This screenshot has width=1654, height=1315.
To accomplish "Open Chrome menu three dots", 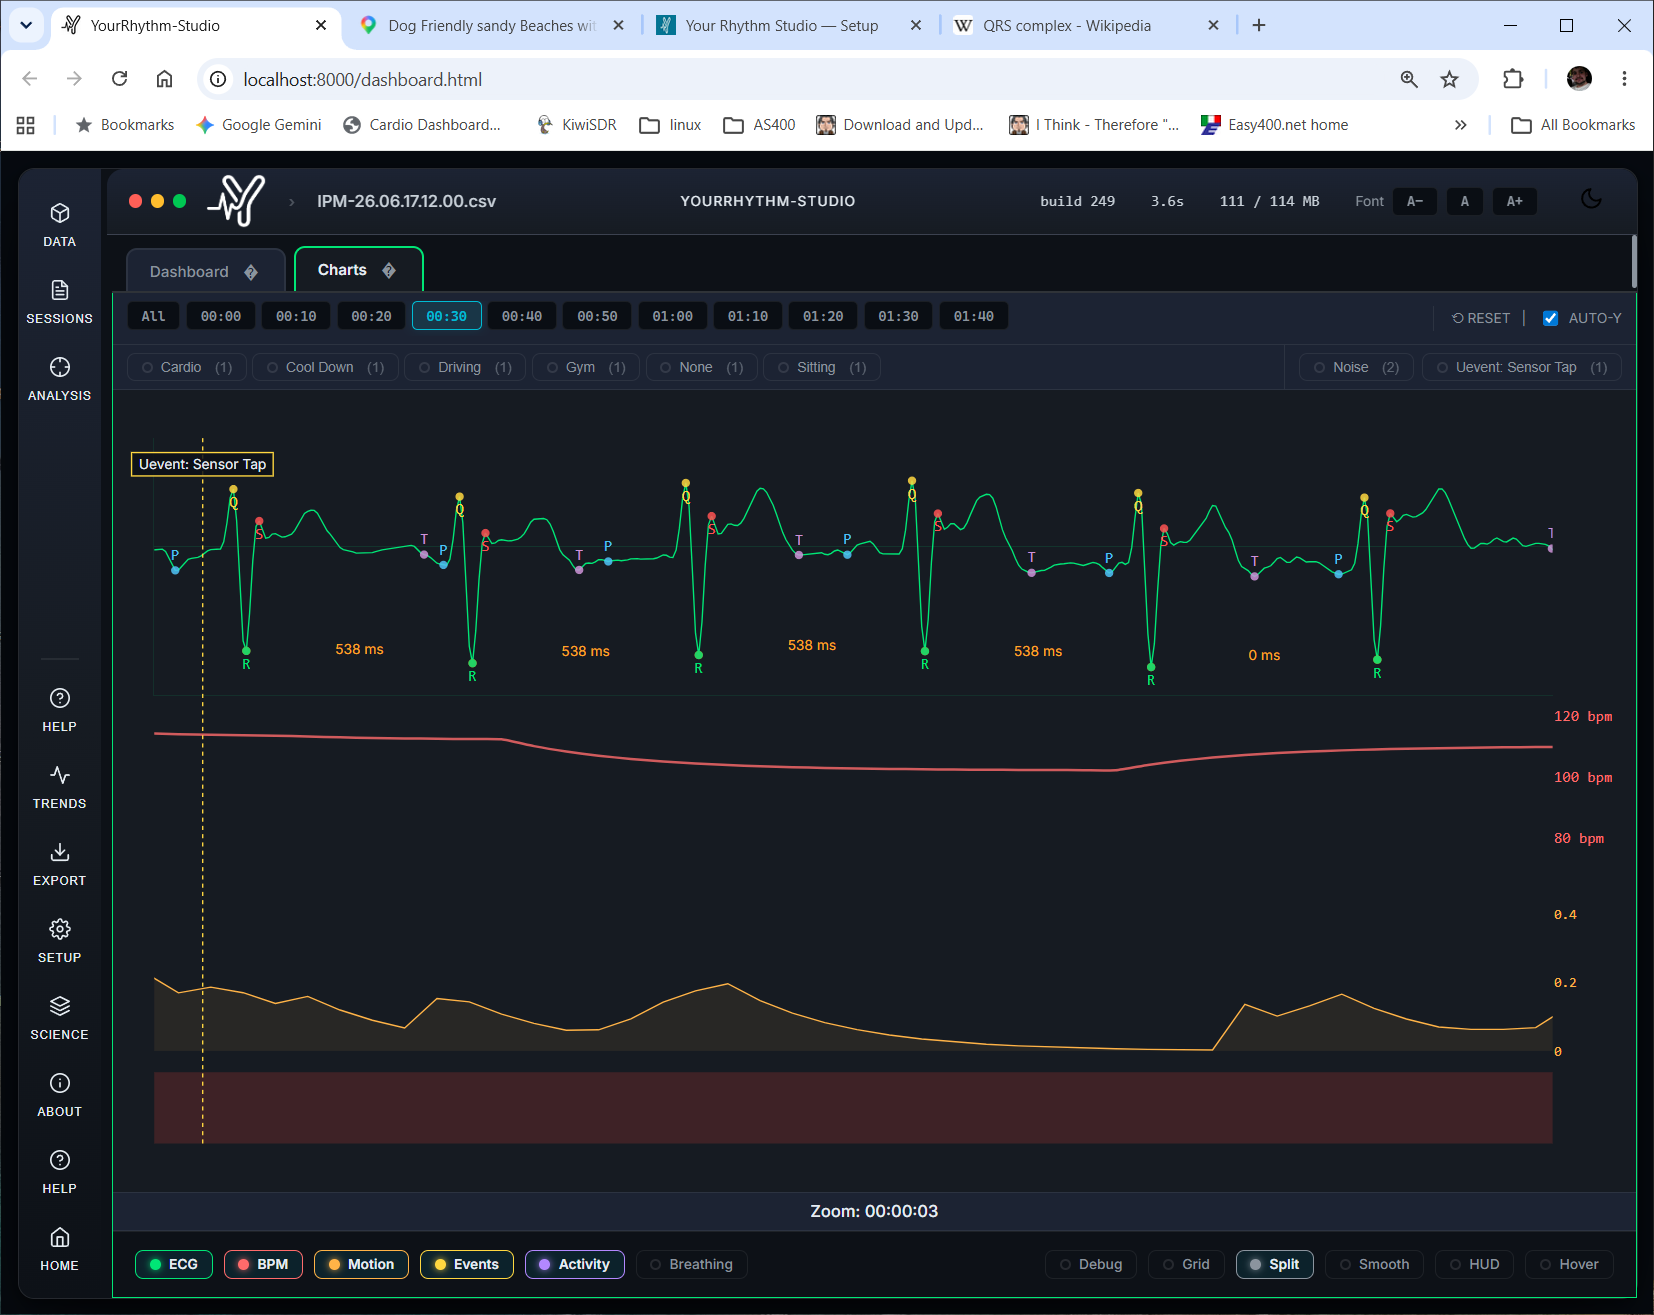I will [1624, 79].
